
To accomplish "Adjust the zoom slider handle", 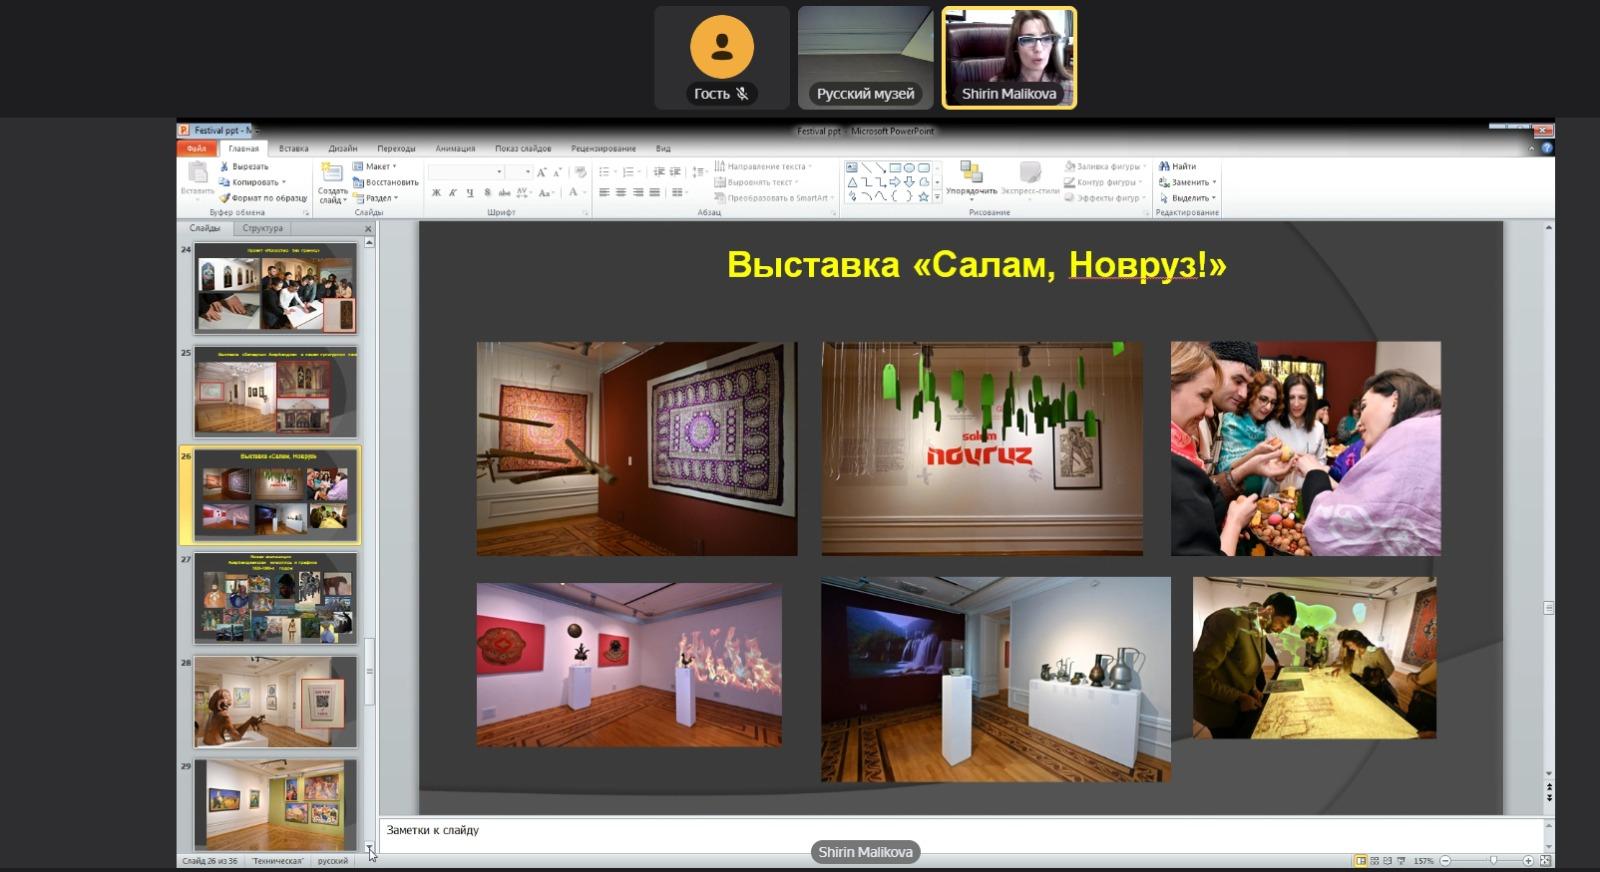I will (1493, 860).
